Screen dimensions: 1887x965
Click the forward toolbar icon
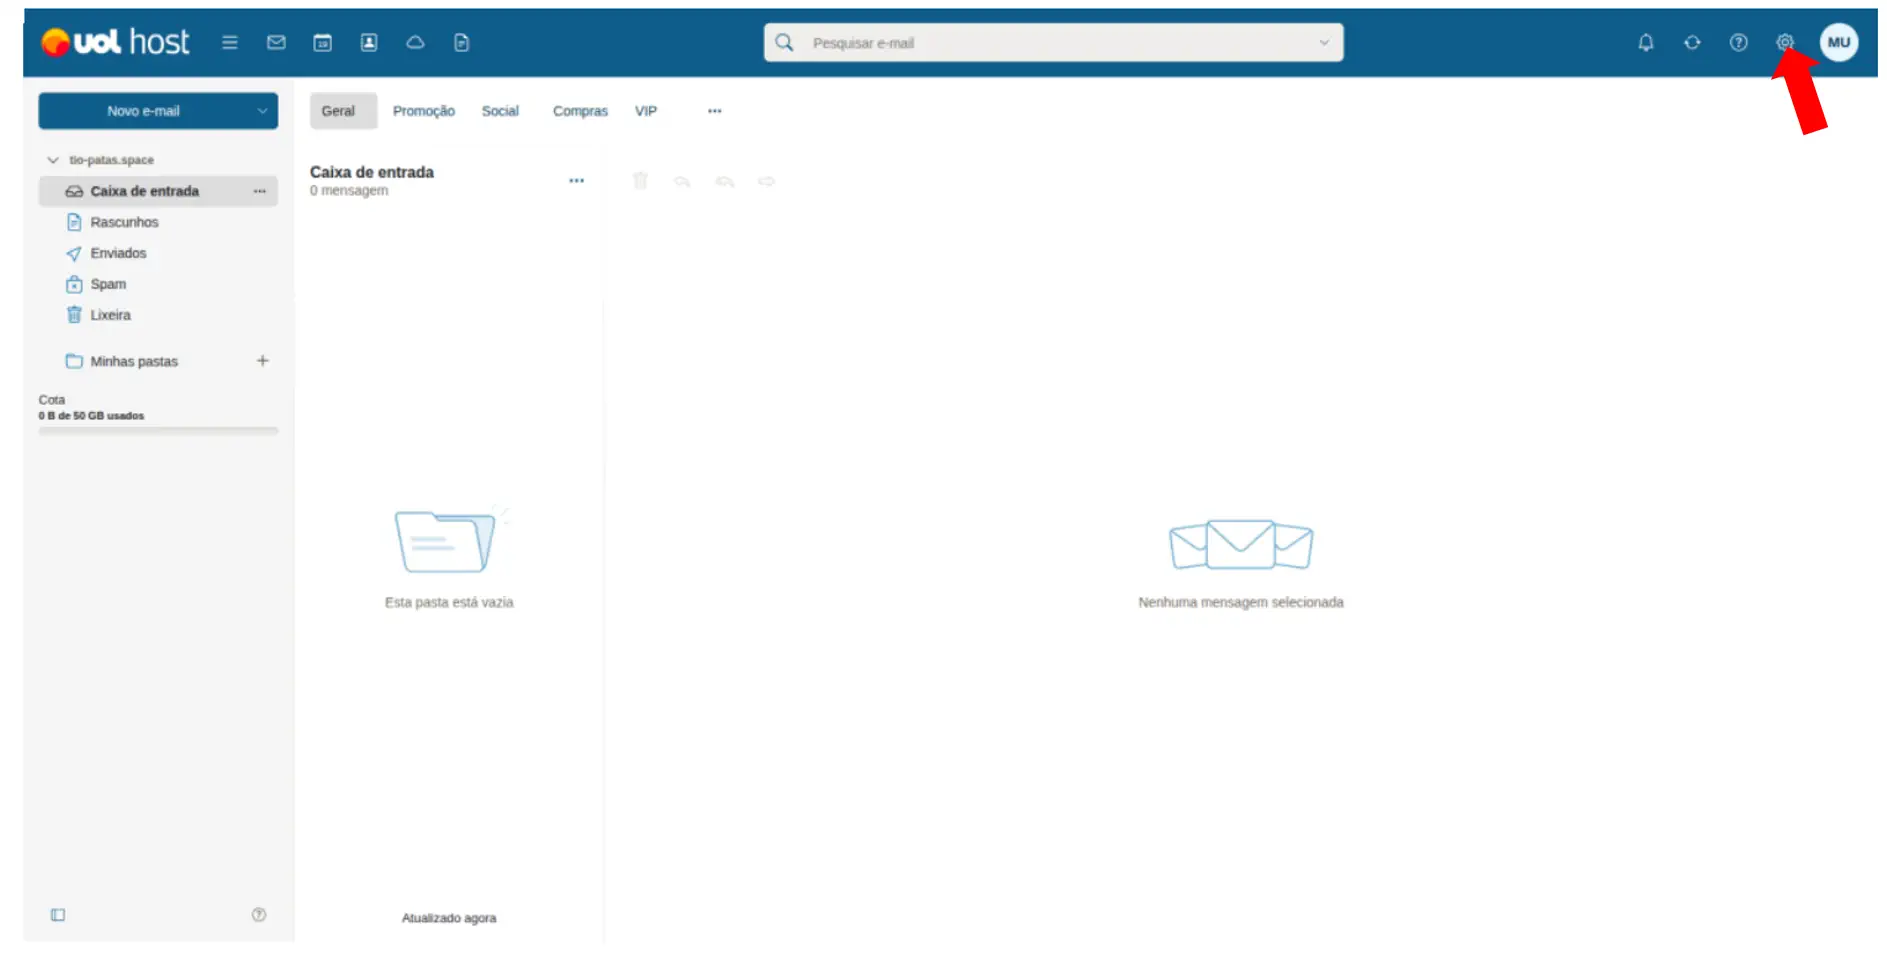(x=766, y=181)
